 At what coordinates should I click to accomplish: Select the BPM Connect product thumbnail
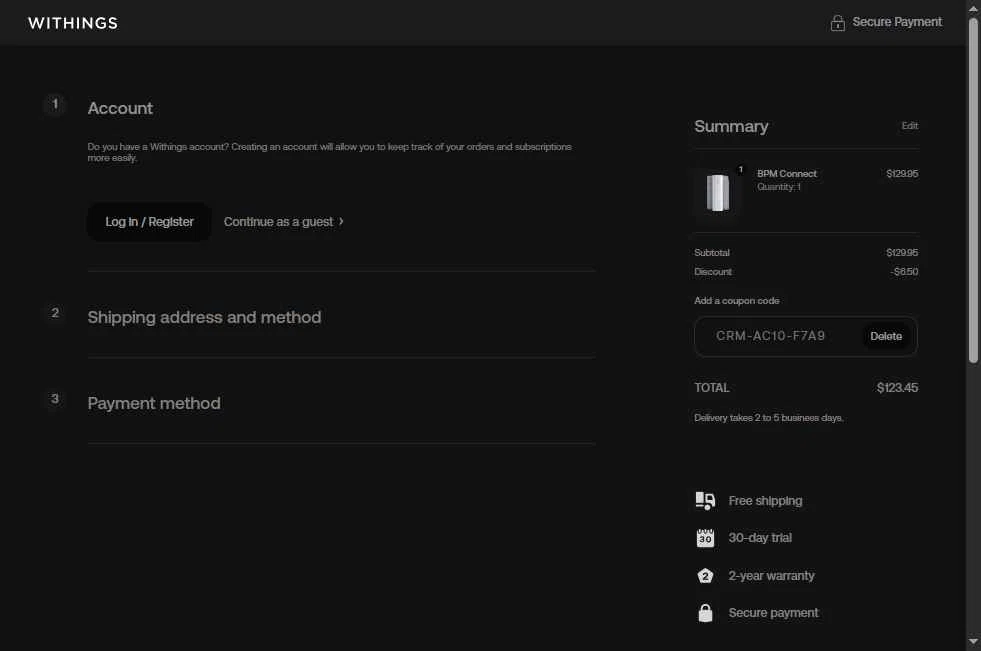click(x=718, y=193)
